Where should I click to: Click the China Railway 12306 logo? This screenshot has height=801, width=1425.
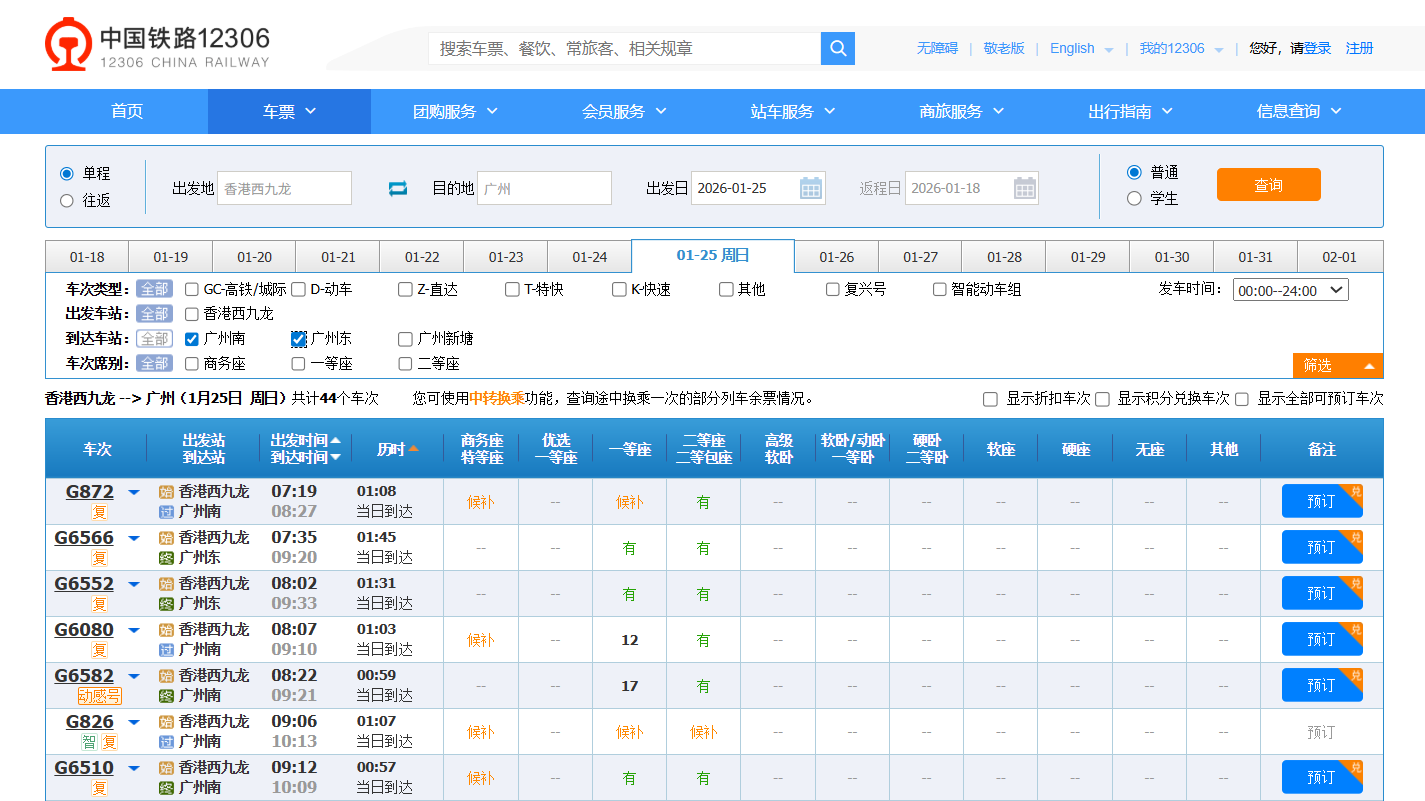click(158, 46)
